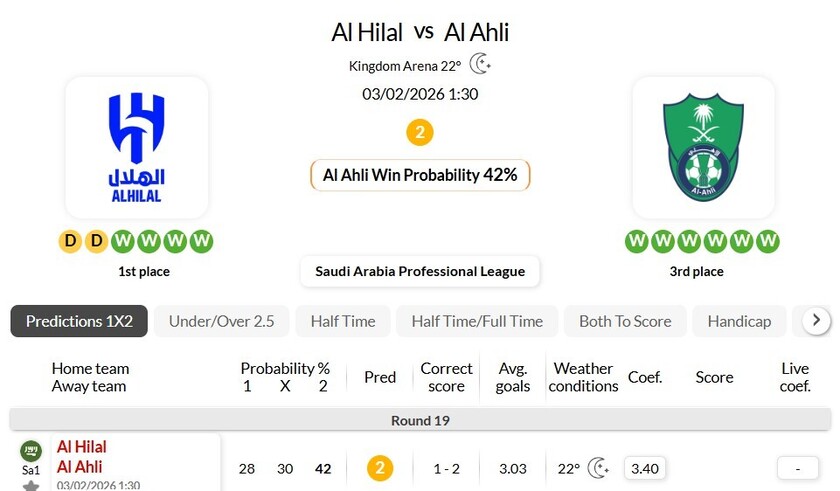Open the Half Time/Full Time tab
The image size is (840, 491).
point(477,321)
